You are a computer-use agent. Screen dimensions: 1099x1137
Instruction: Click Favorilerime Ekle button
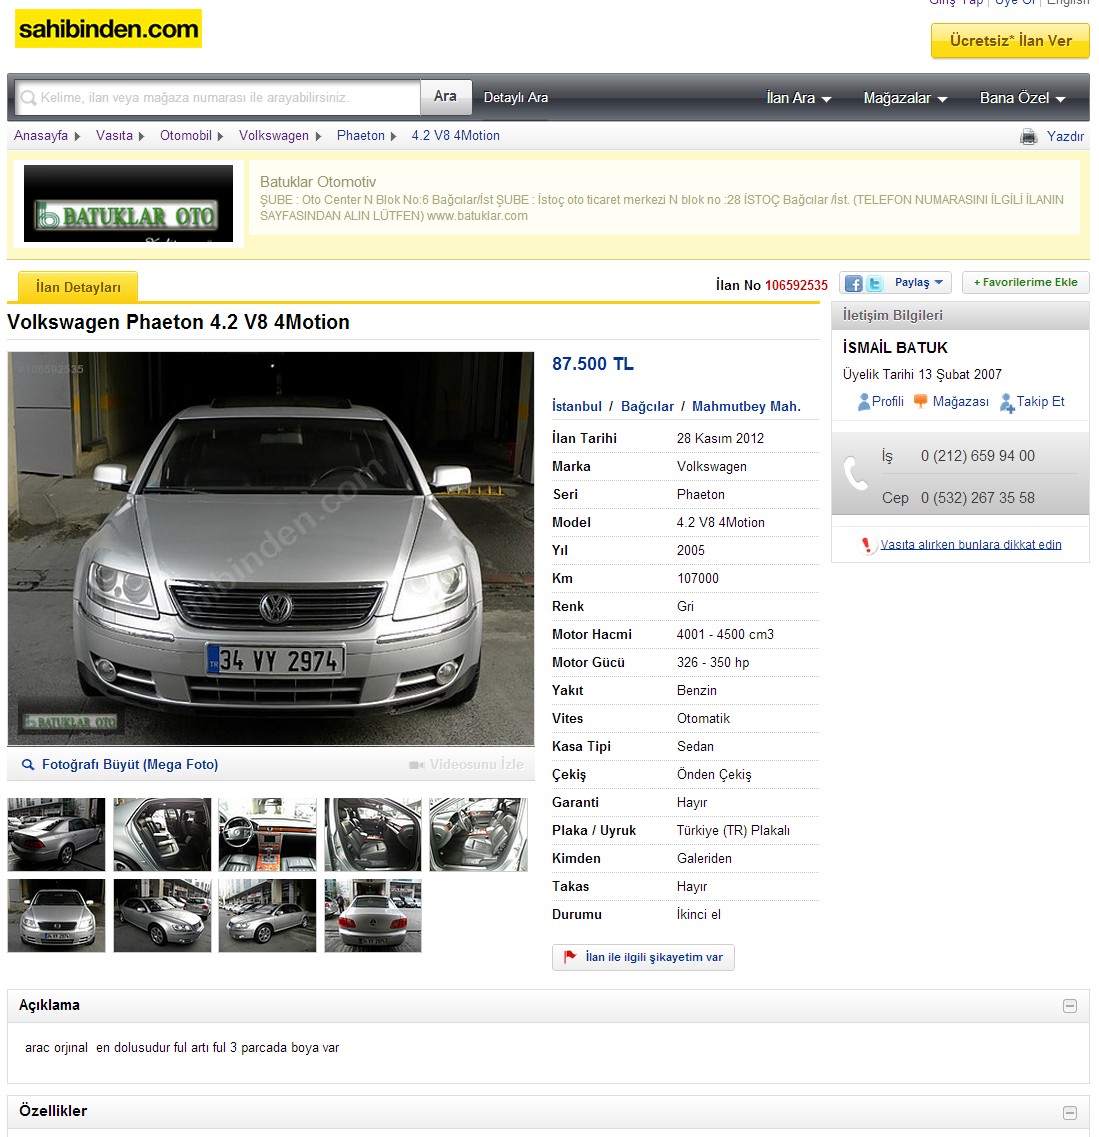tap(1025, 283)
